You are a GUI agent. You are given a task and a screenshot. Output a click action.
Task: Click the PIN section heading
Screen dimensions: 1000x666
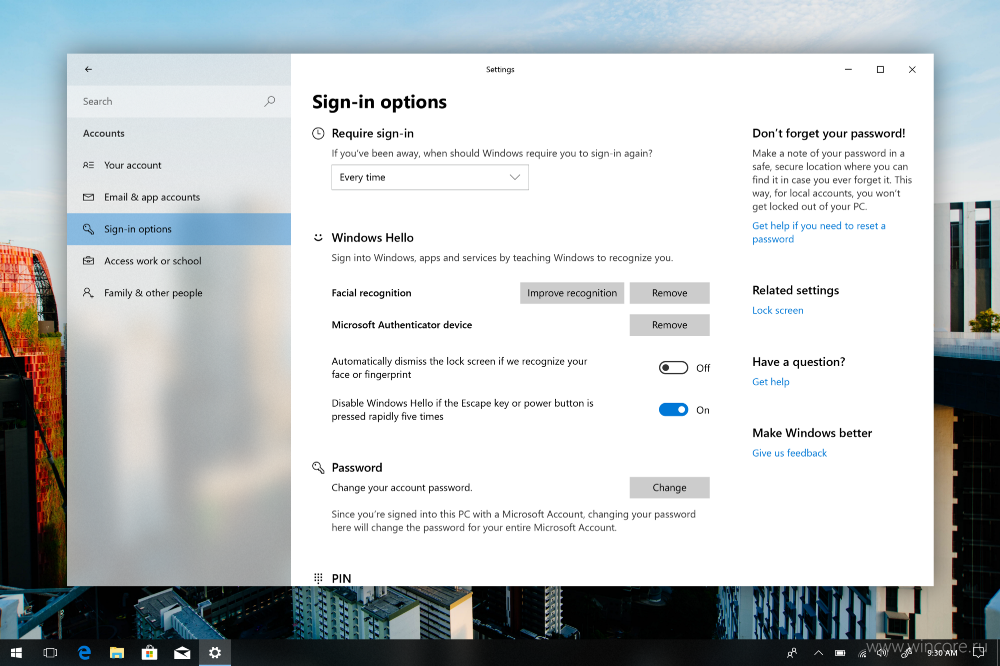pos(341,579)
